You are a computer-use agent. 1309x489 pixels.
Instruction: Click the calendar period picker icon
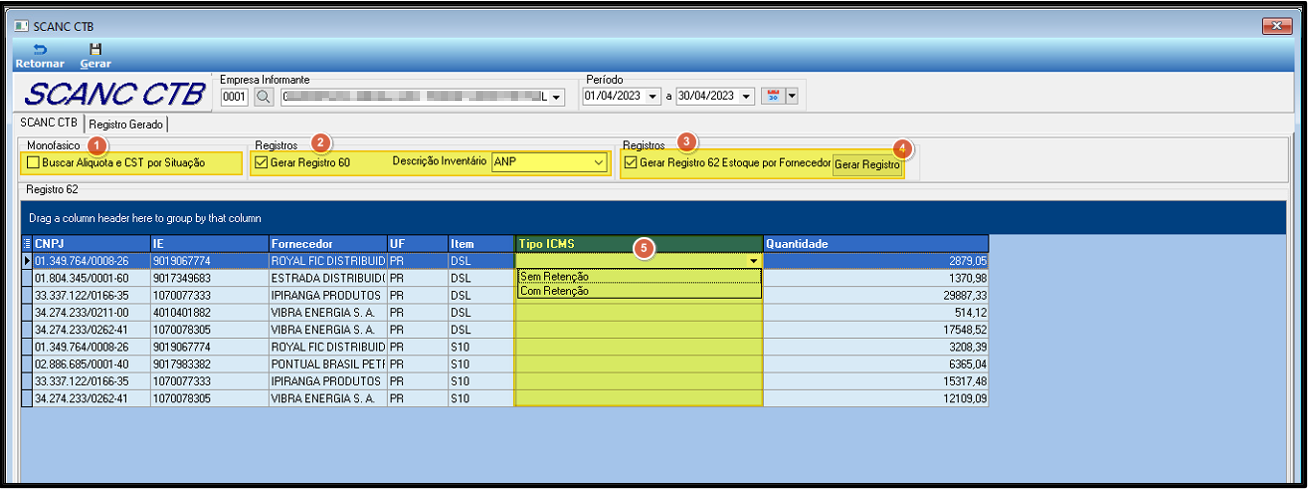(773, 96)
